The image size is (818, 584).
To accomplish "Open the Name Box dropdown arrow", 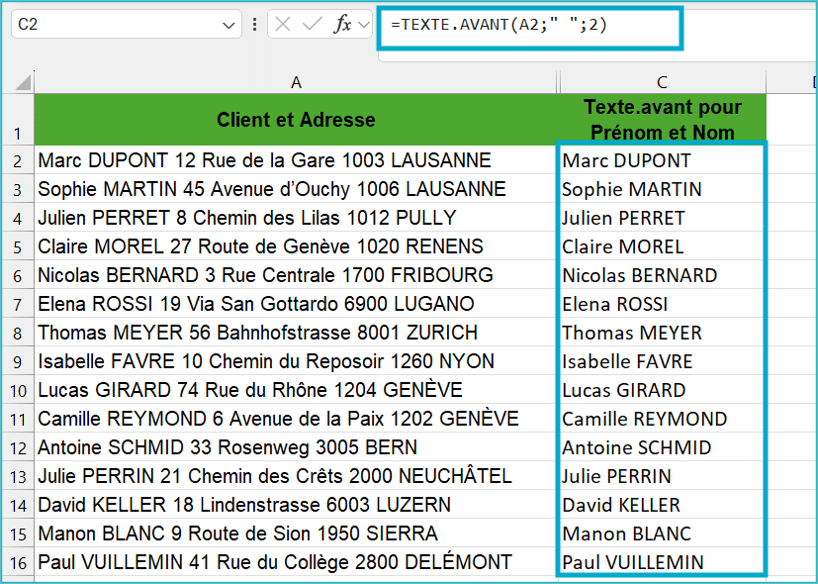I will click(228, 25).
